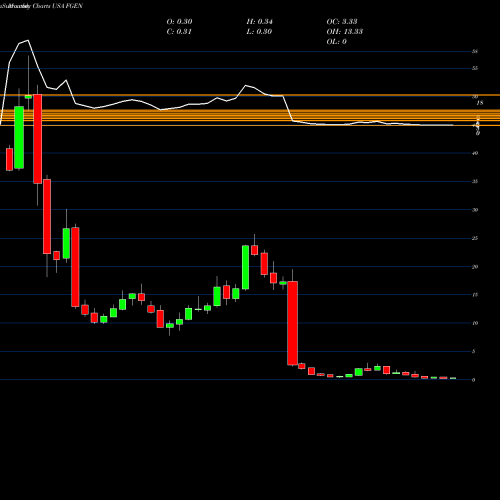
Task: Click the 'OH: 13.33' reading
Action: click(x=345, y=32)
